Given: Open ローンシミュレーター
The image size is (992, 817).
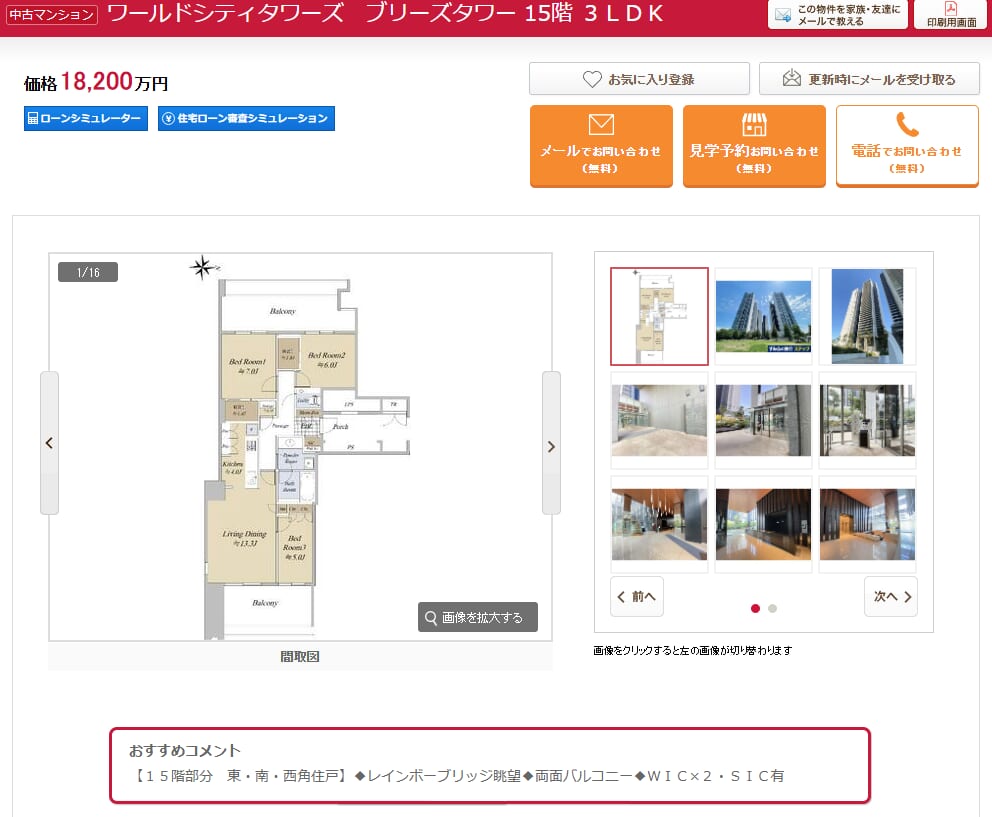Looking at the screenshot, I should click(86, 118).
